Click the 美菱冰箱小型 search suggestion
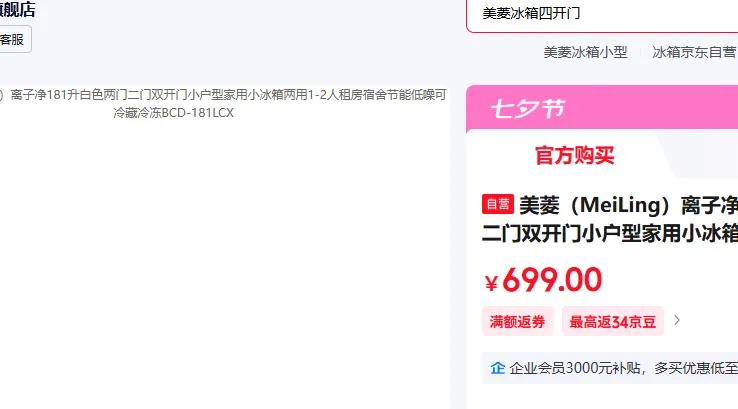The image size is (738, 409). click(586, 52)
